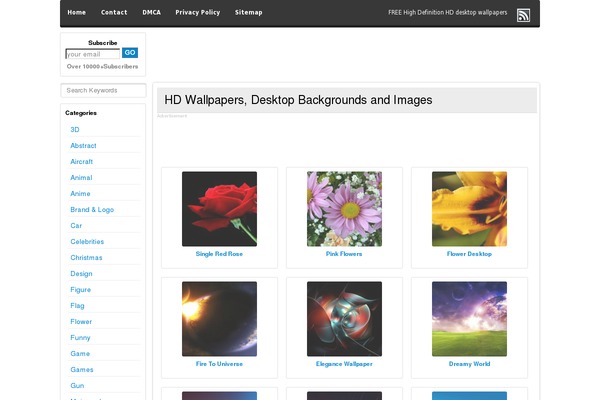Click the Pink Flowers title link
Viewport: 600px width, 400px height.
coord(344,254)
